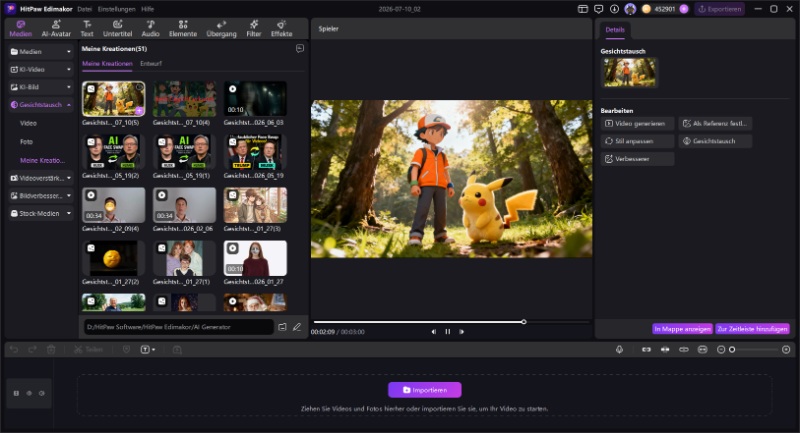Screen dimensions: 800x433
Task: Open the Übergang transitions panel
Action: (x=221, y=29)
